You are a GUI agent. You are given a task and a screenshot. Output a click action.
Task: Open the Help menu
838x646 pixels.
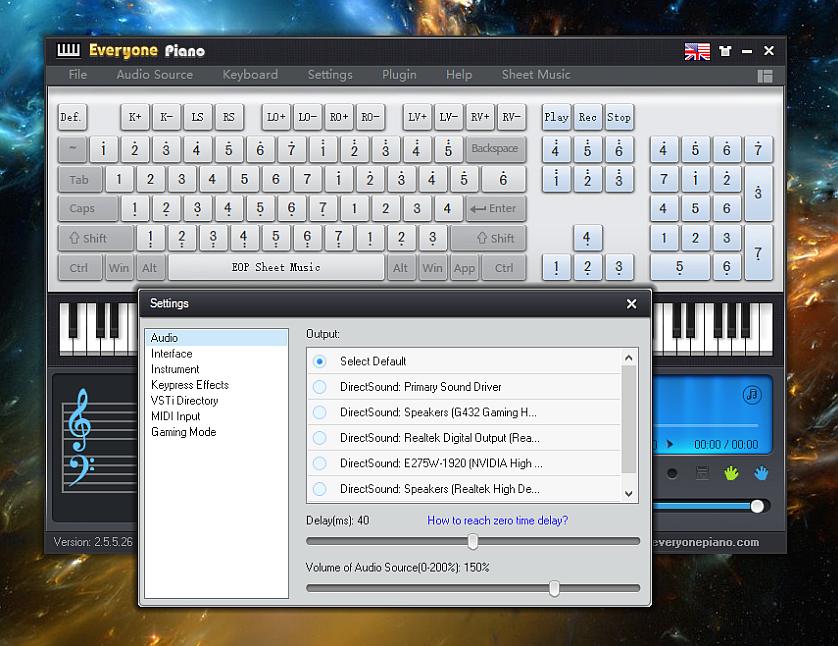459,75
